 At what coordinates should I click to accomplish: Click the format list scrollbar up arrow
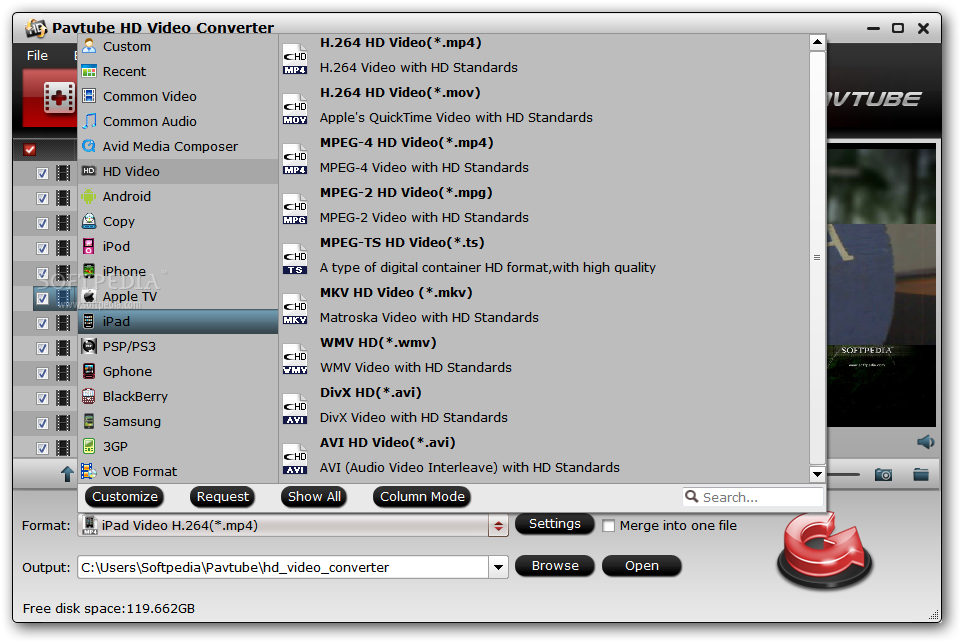tap(817, 42)
